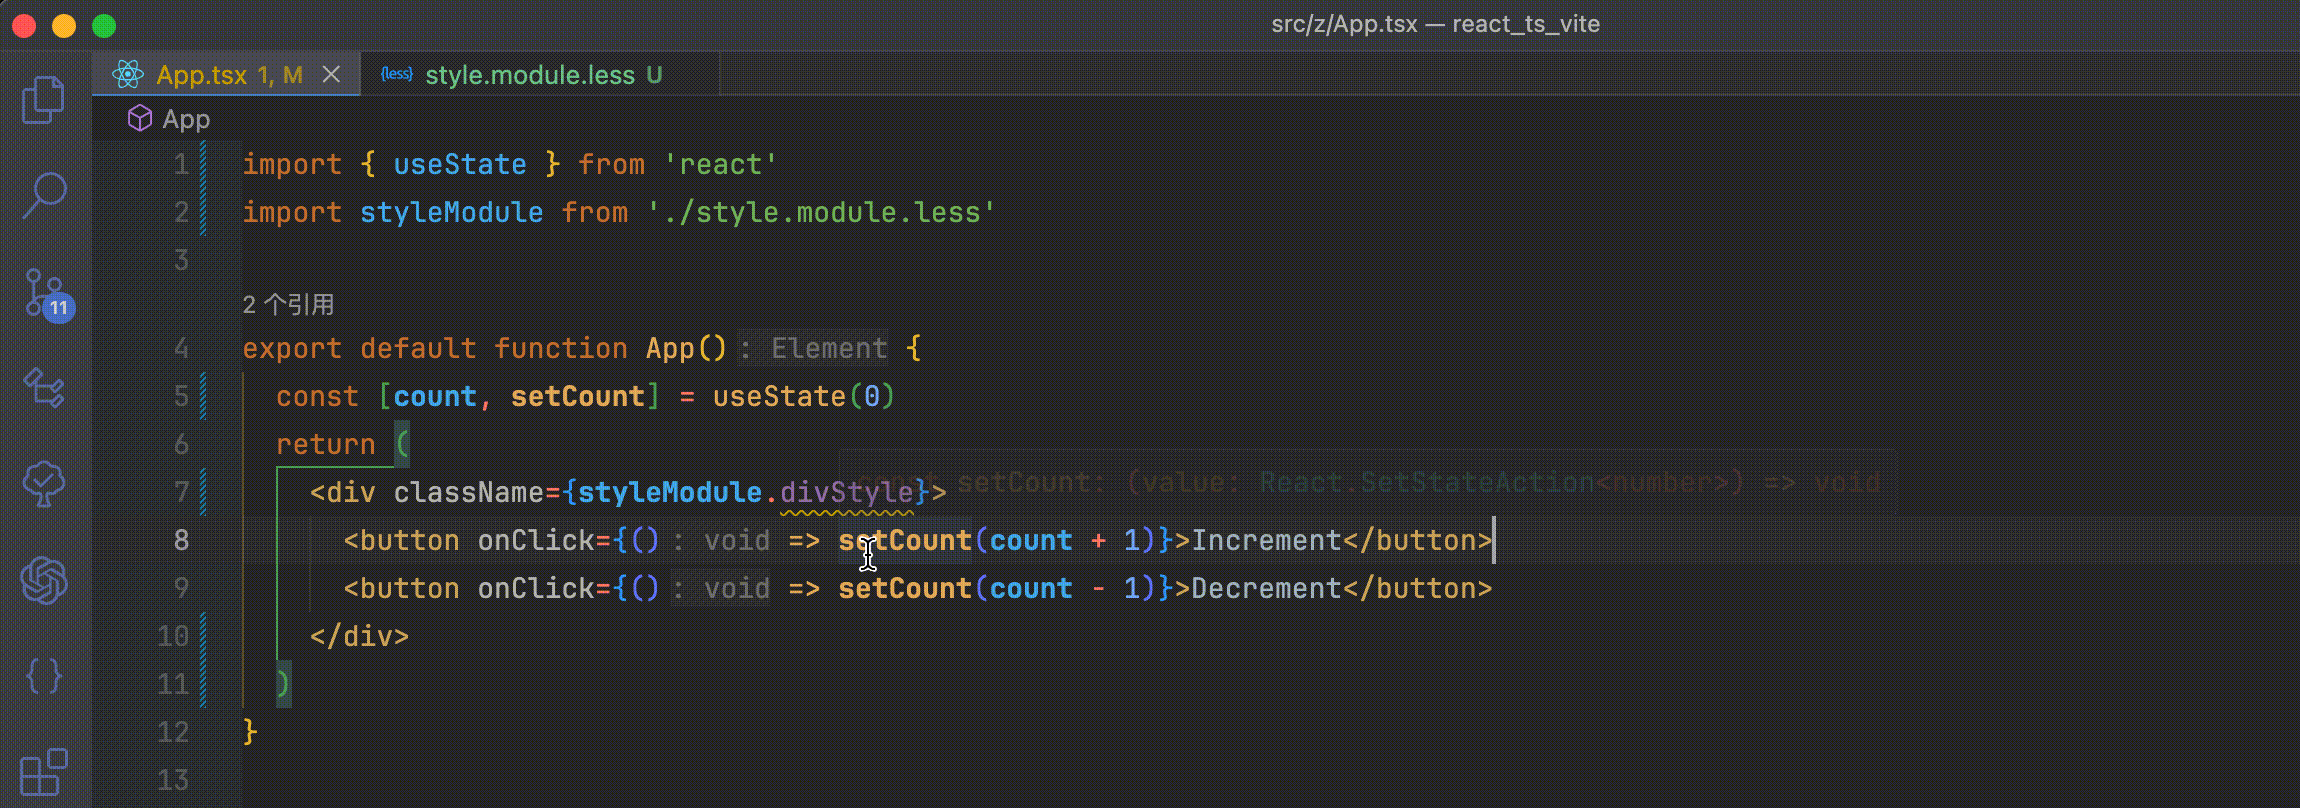Click the App breadcrumb item
The image size is (2300, 808).
coord(186,119)
